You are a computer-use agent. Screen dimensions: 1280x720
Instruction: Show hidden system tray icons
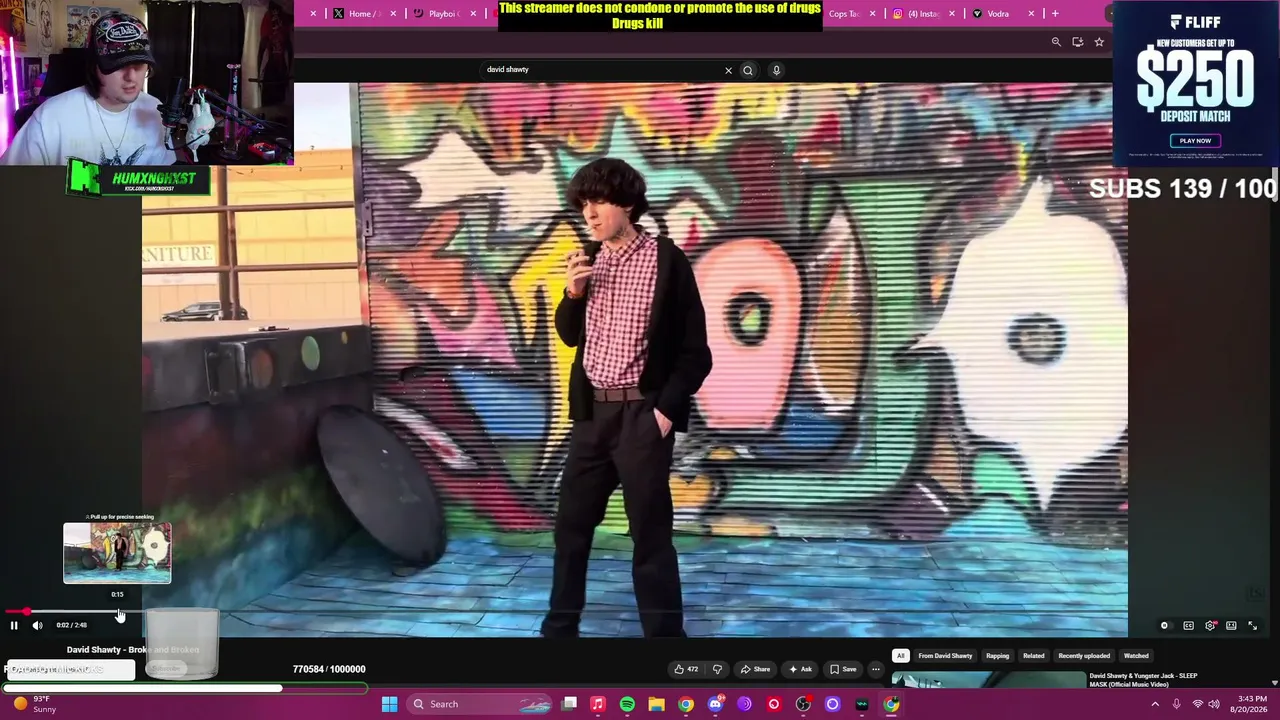point(1155,704)
